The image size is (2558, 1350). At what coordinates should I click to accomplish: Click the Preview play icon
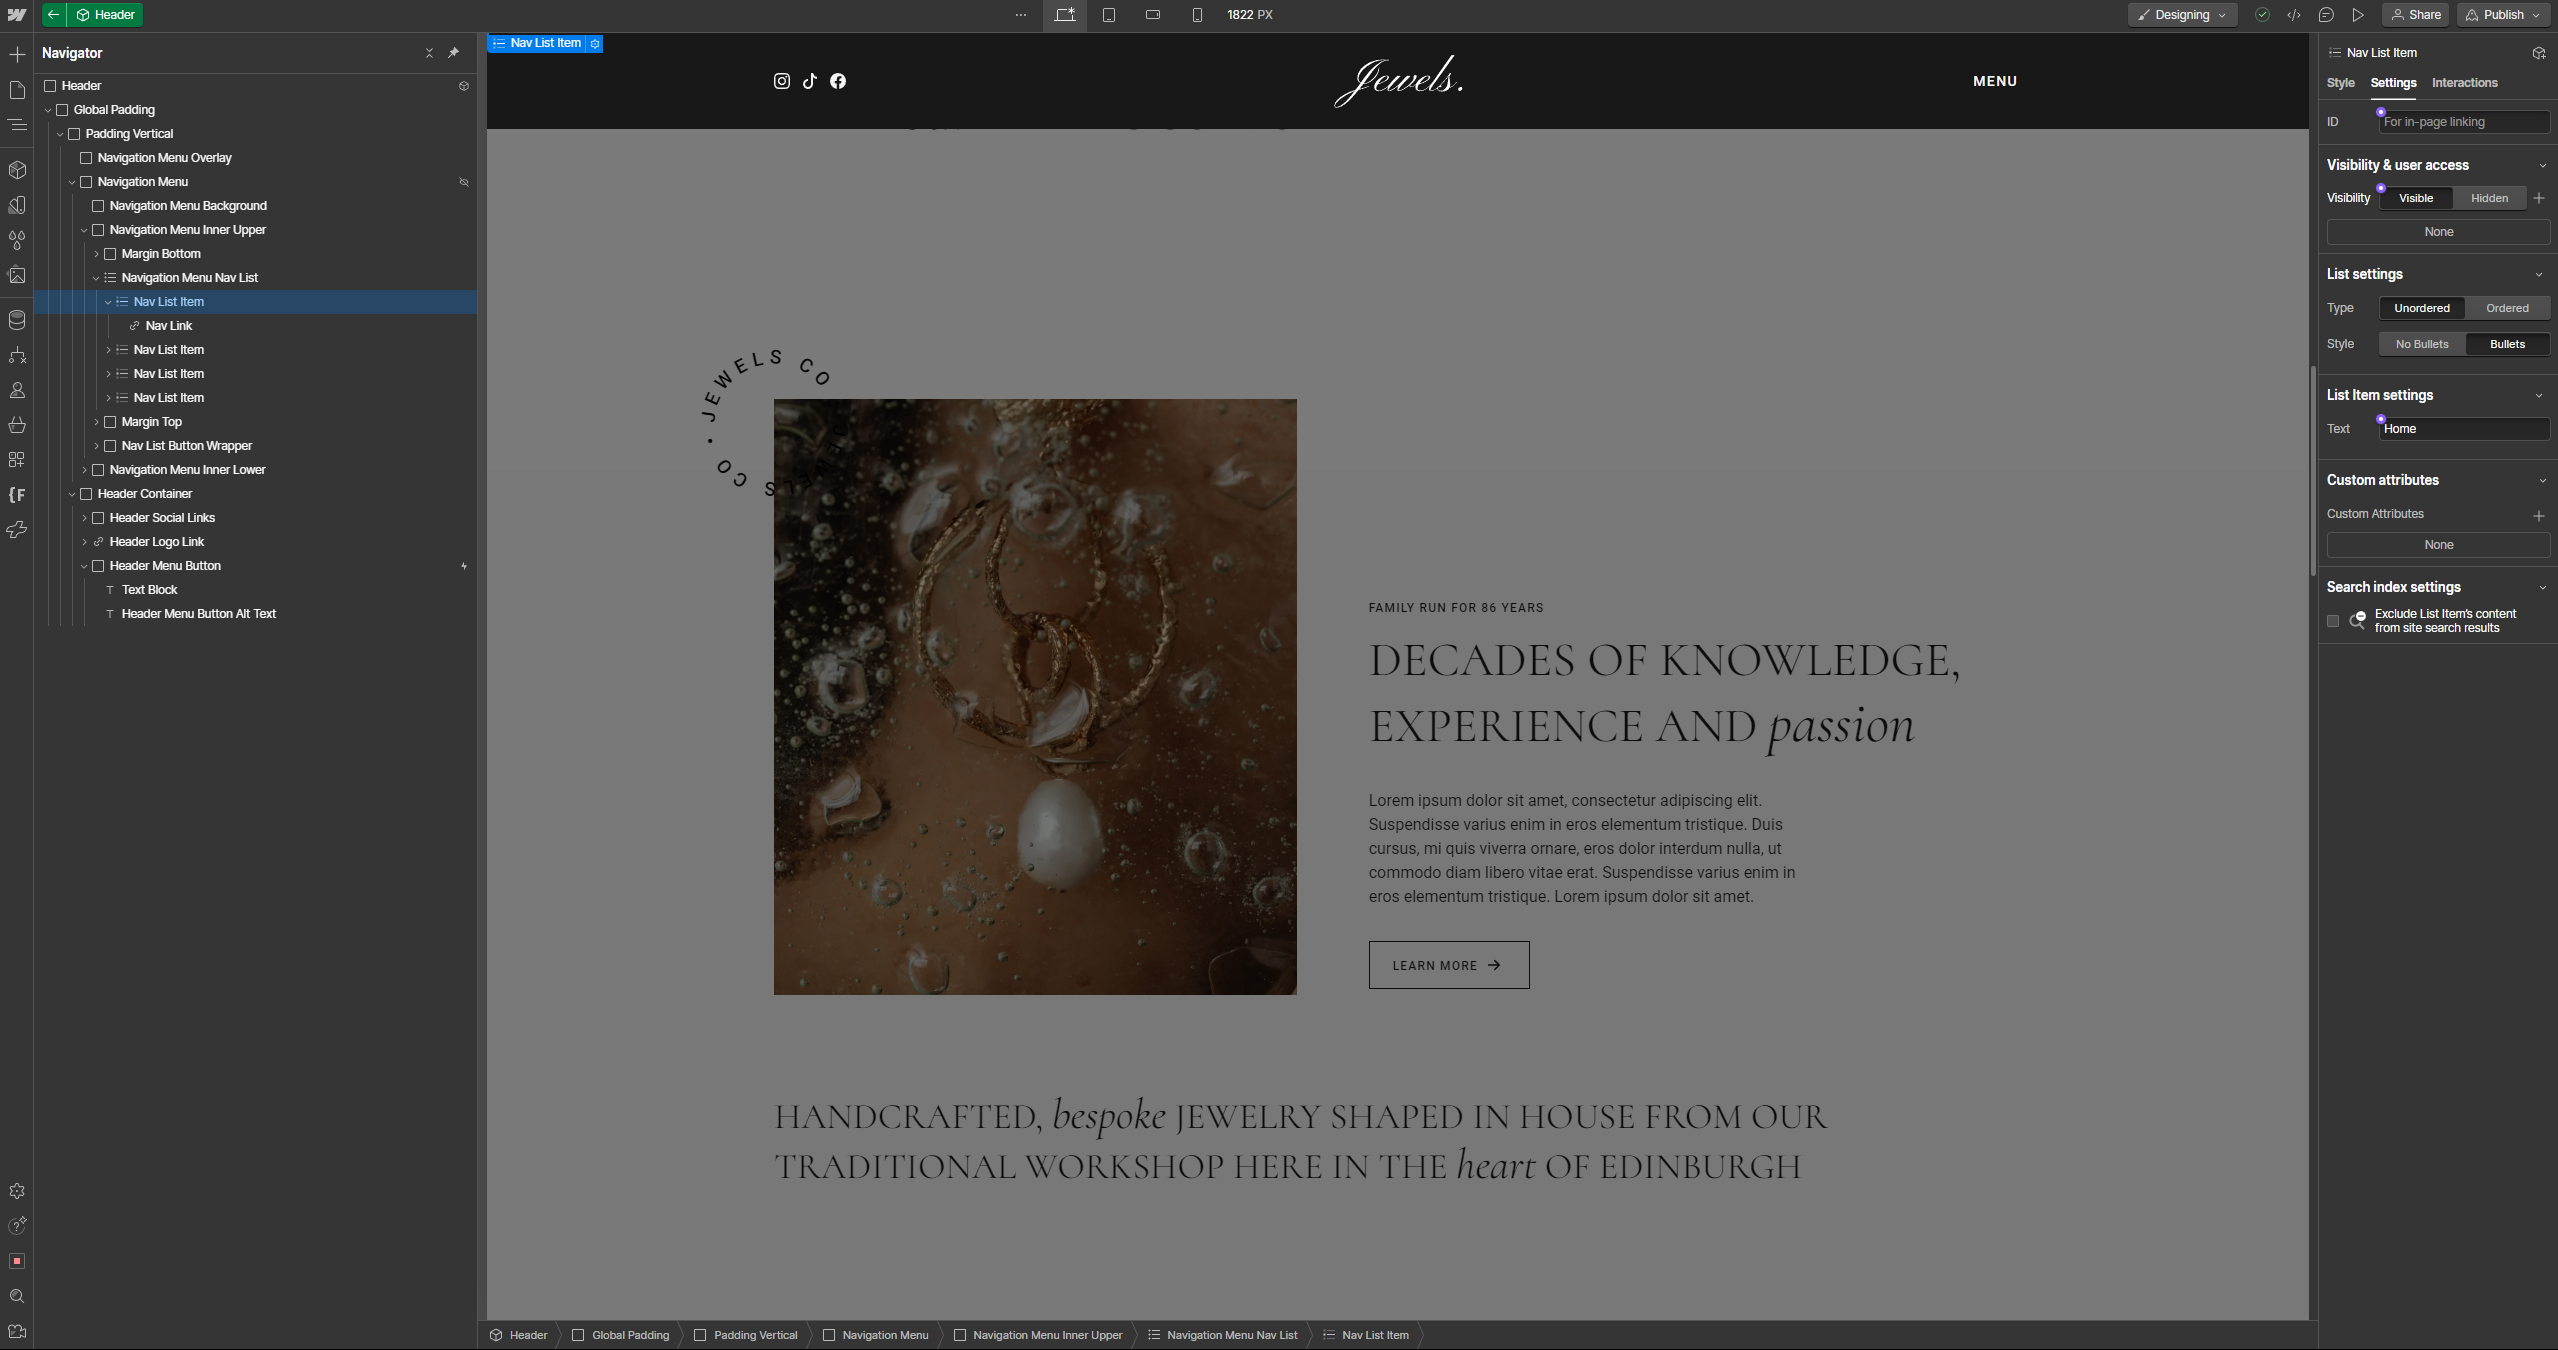(2358, 15)
